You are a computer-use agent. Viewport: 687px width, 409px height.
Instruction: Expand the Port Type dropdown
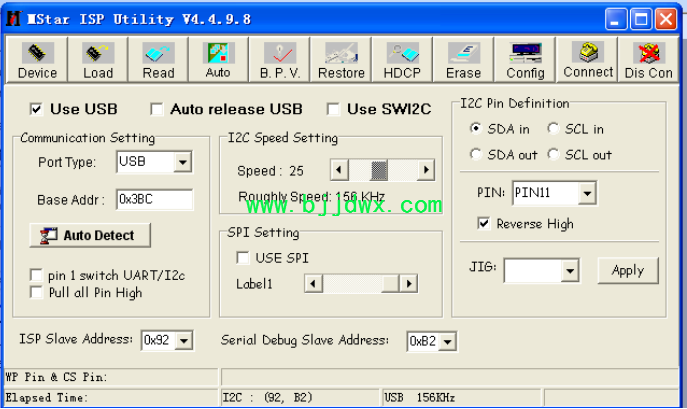point(183,162)
